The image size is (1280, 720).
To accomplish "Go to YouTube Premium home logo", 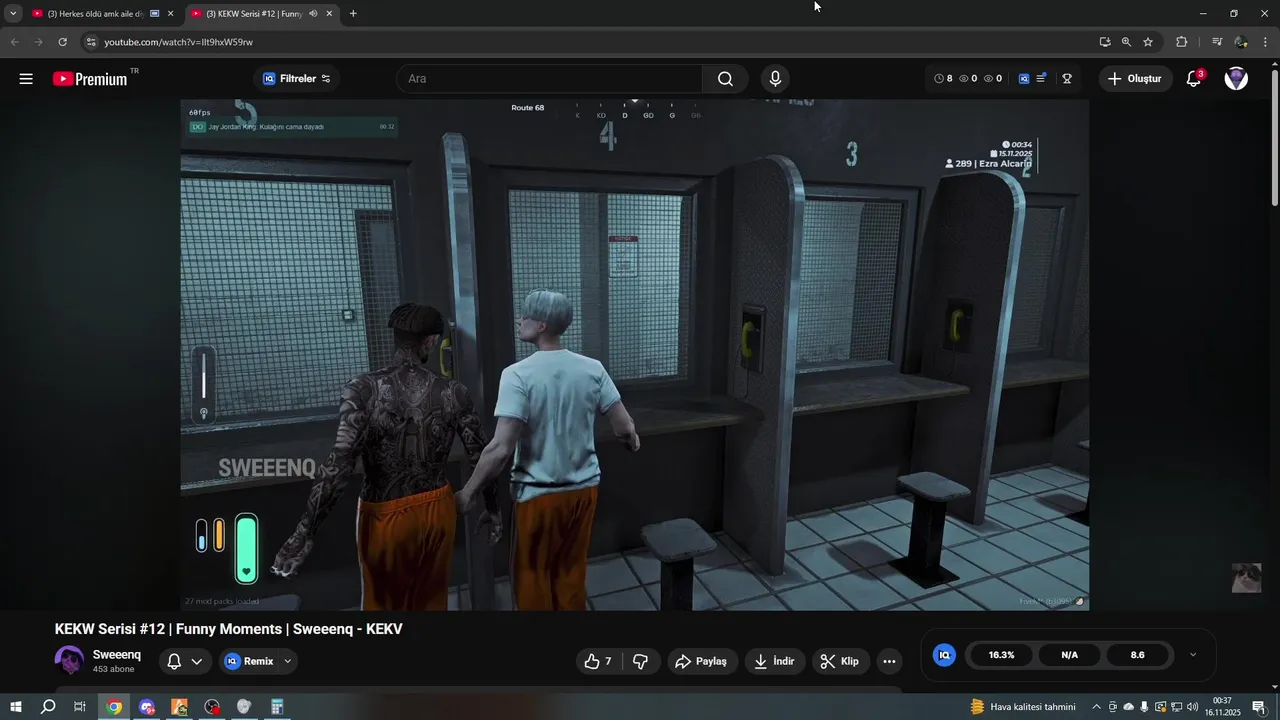I will (90, 79).
